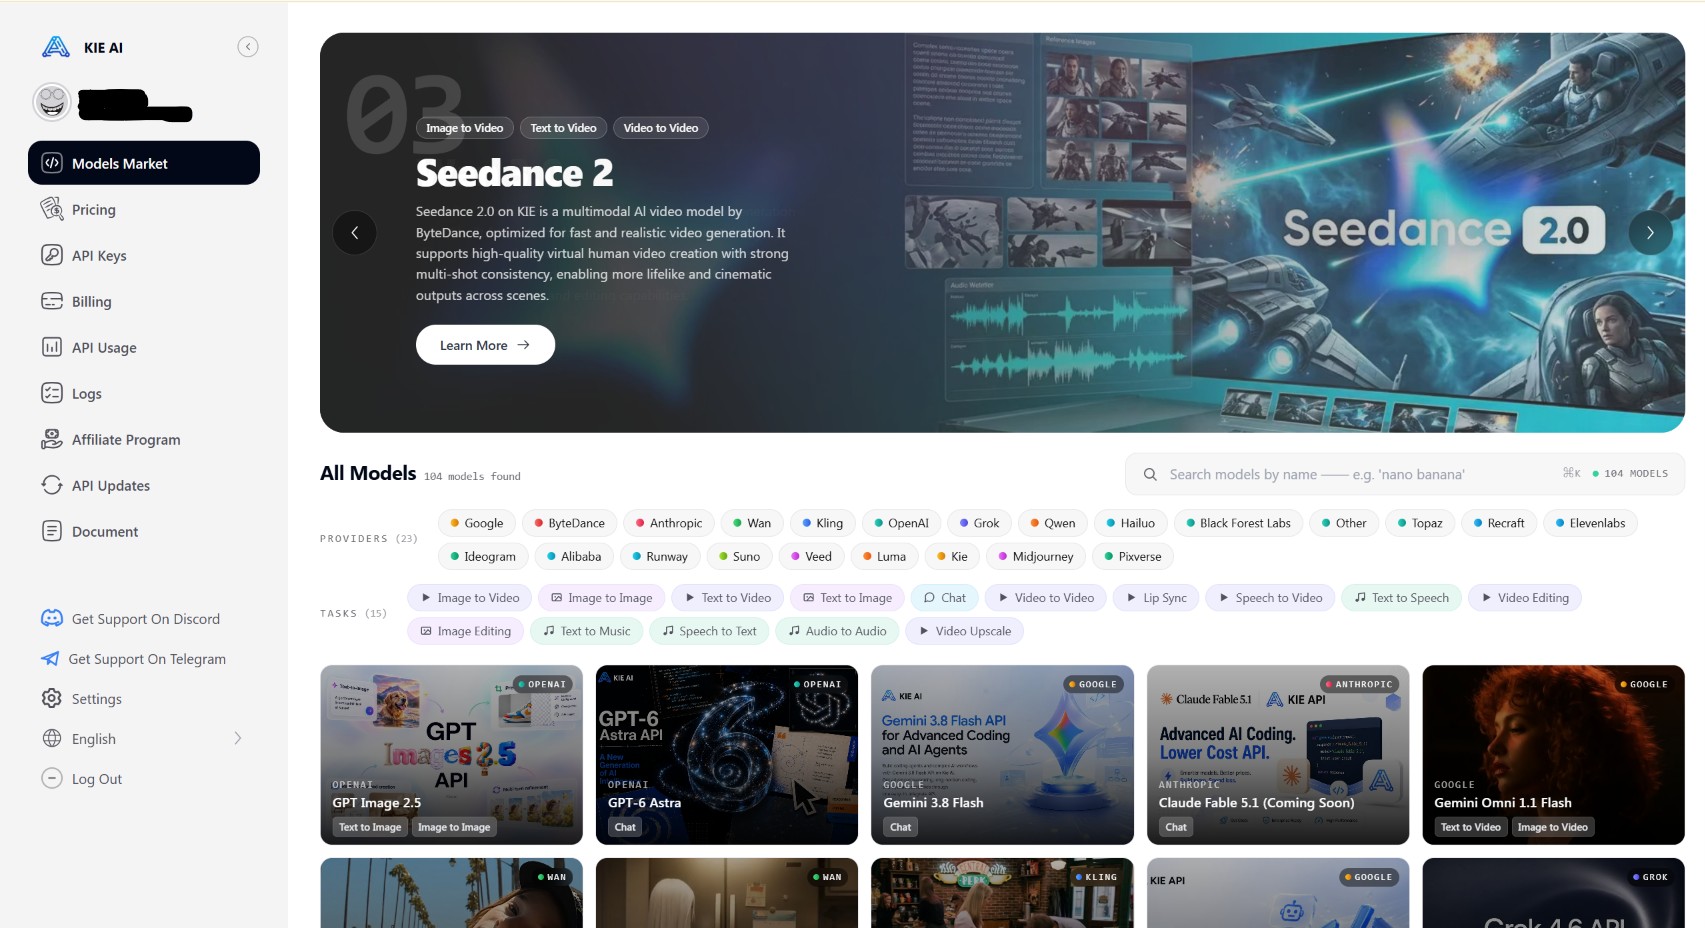Image resolution: width=1705 pixels, height=928 pixels.
Task: Filter tasks by Text to Music
Action: (587, 631)
